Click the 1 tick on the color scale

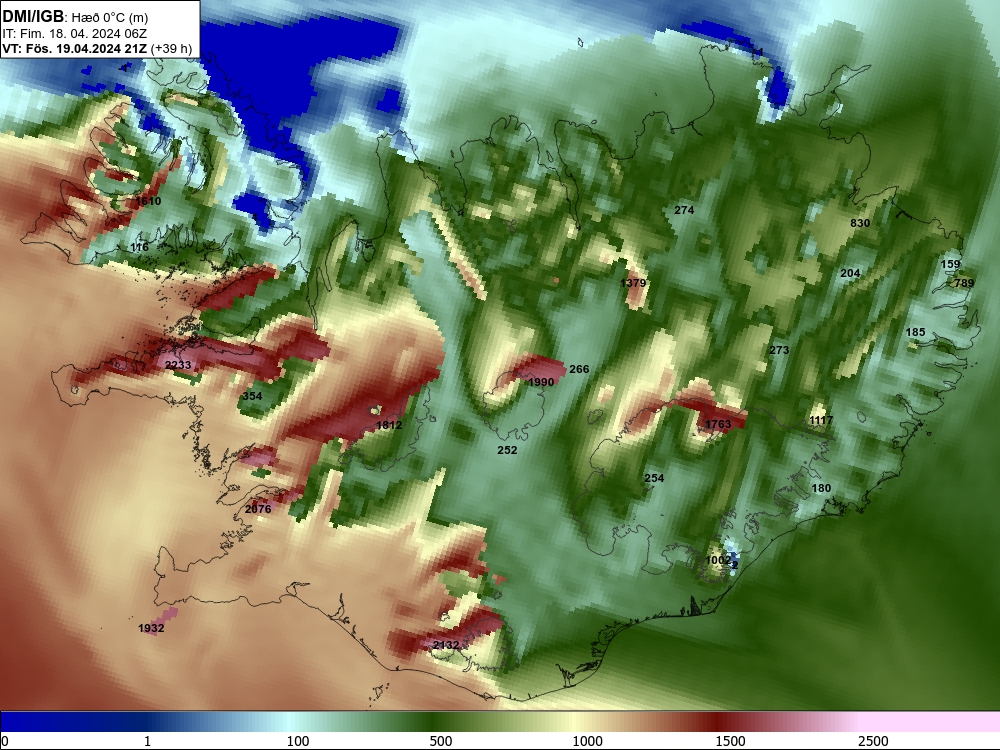147,741
